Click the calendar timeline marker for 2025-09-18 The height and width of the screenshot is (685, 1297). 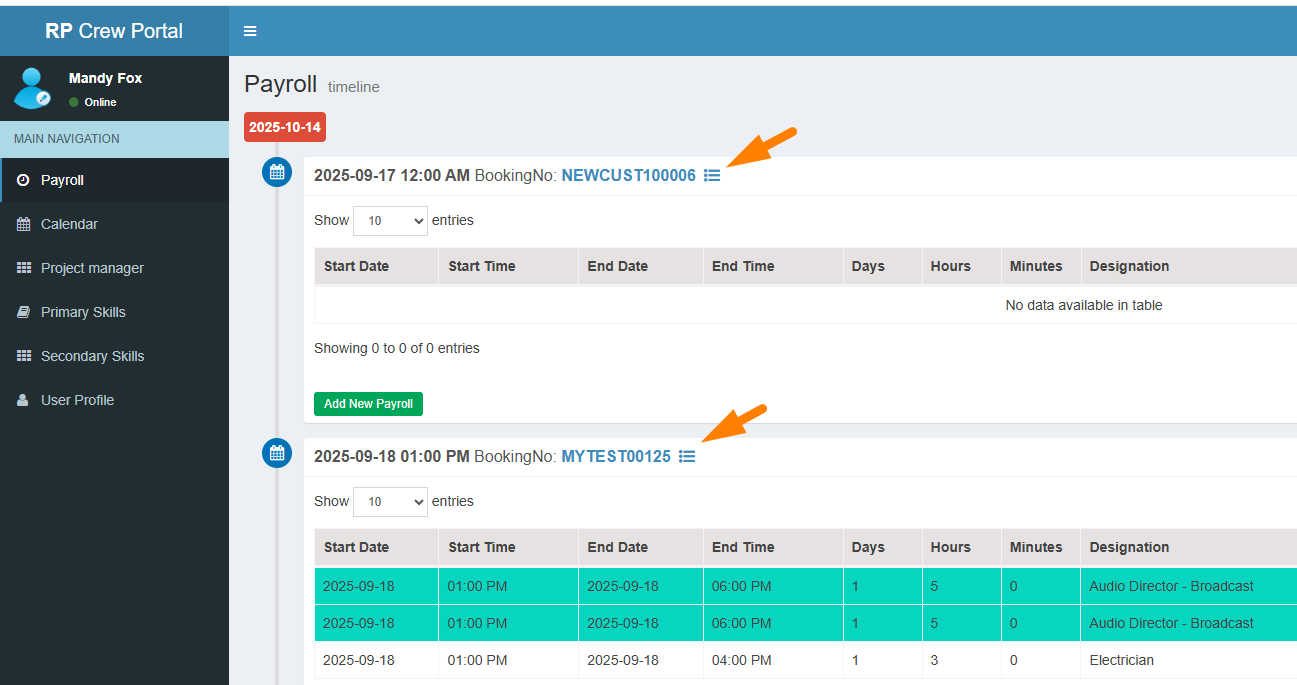pos(277,453)
